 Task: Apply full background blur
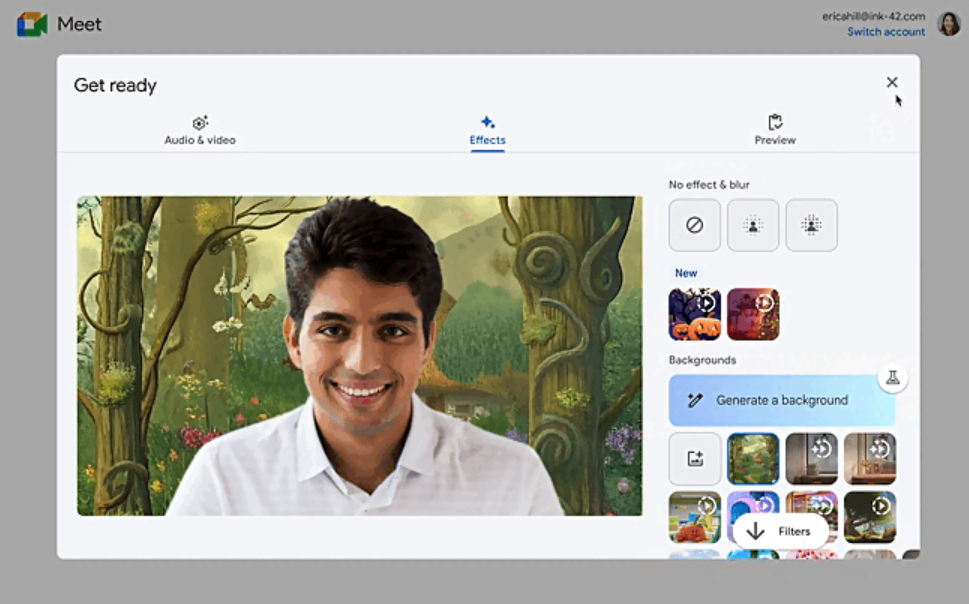point(811,225)
